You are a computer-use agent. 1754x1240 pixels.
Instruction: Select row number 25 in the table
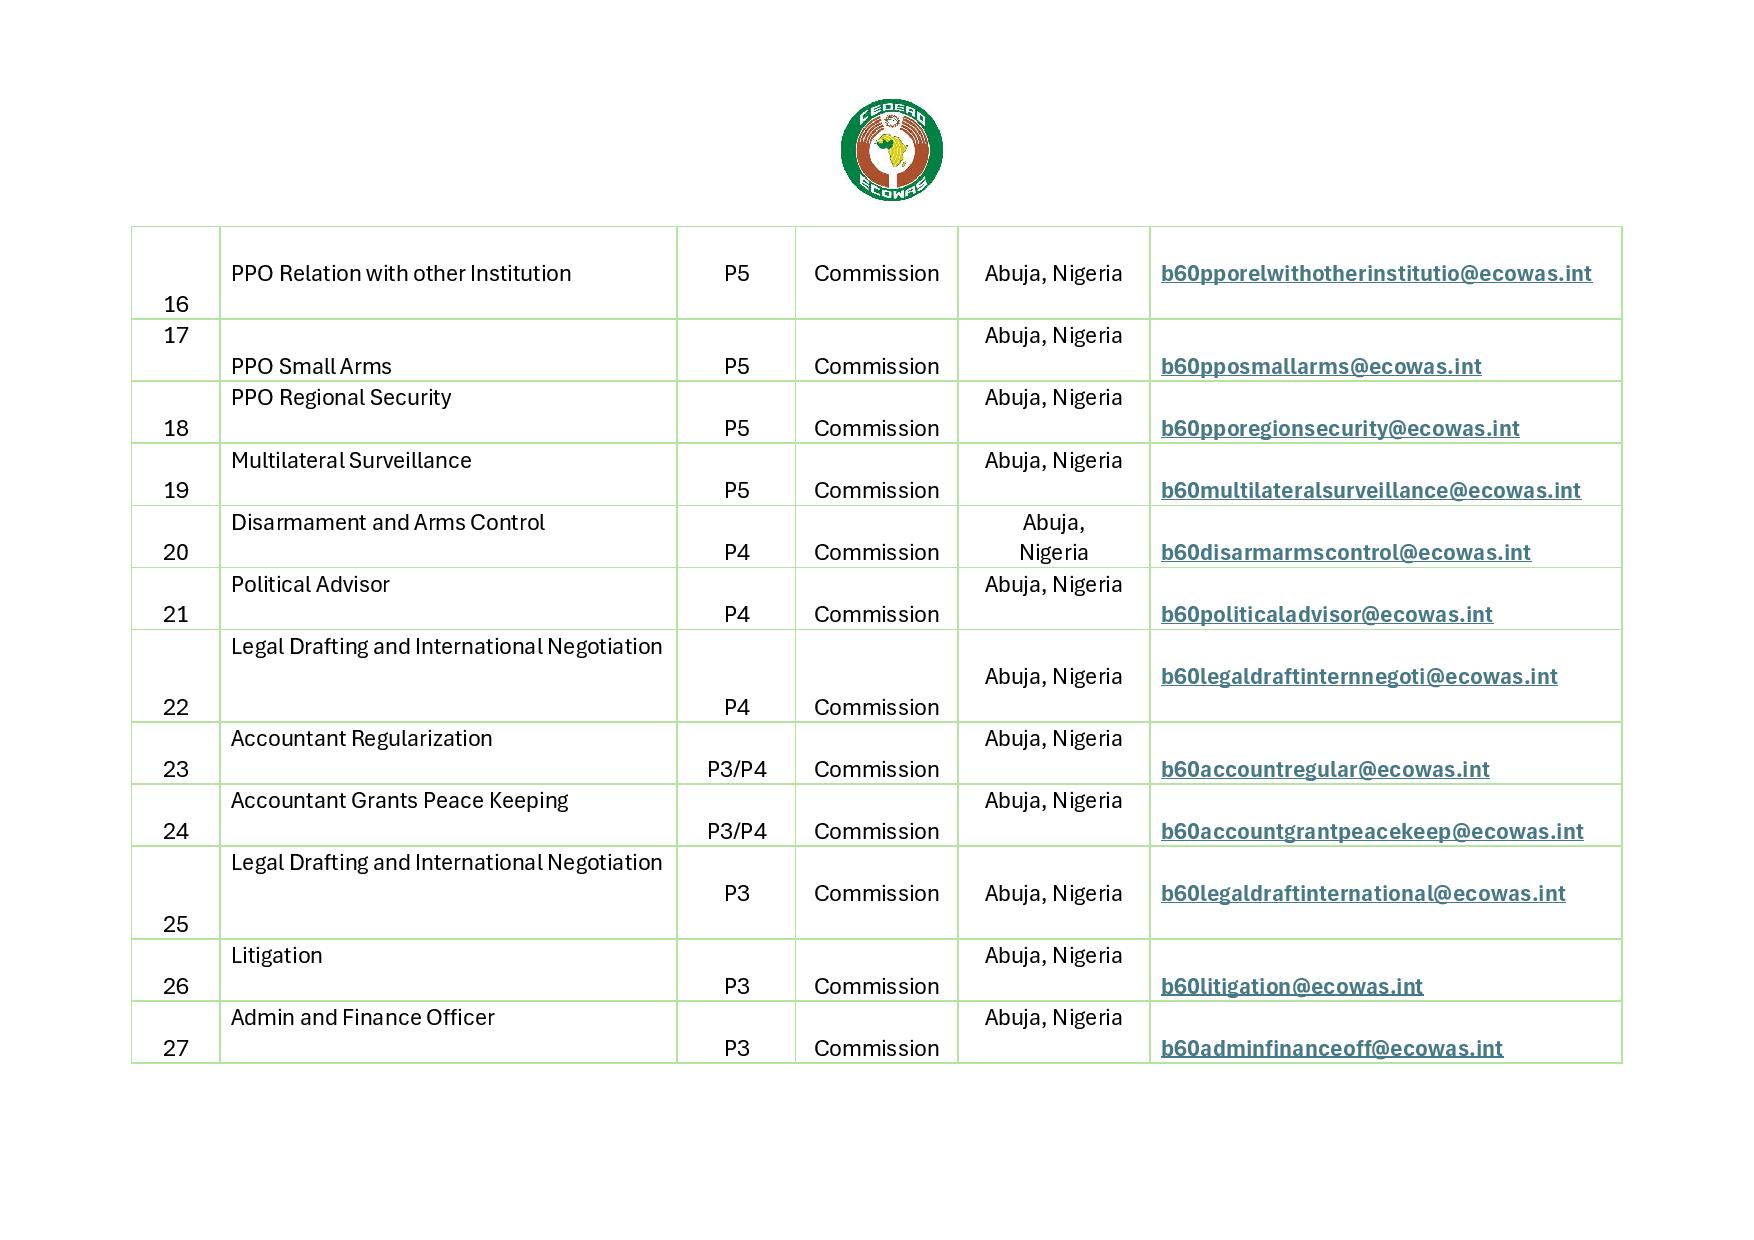coord(176,924)
